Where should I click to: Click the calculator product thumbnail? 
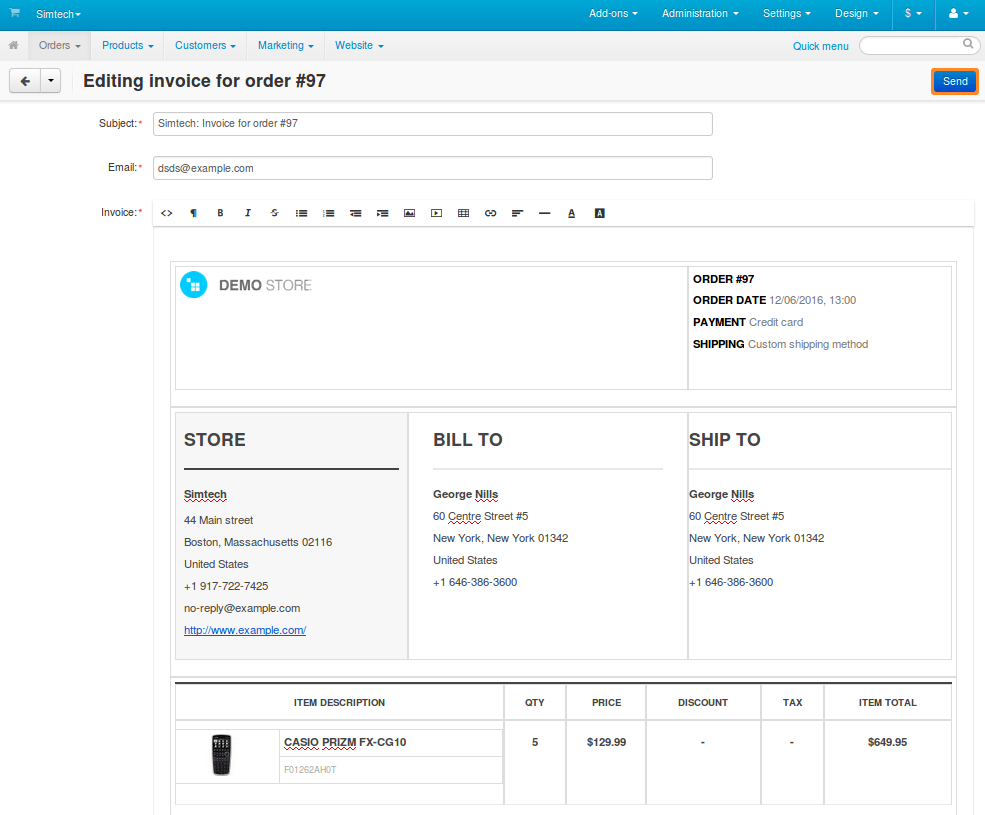pyautogui.click(x=221, y=755)
